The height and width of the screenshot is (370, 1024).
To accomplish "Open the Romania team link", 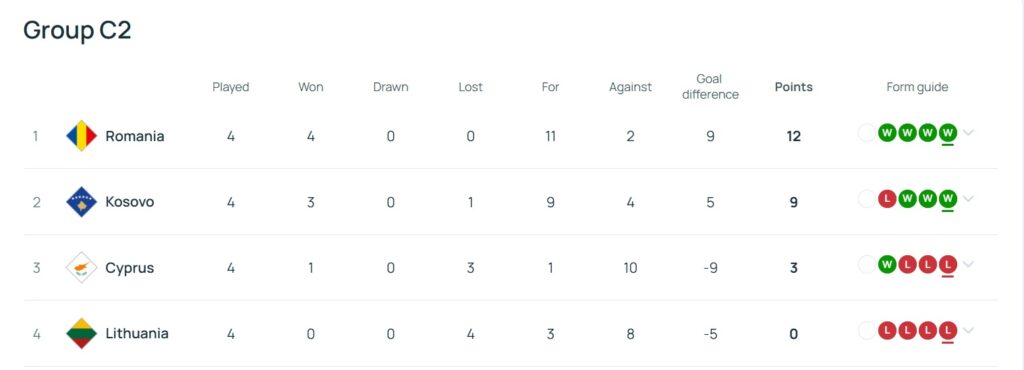I will [x=135, y=136].
